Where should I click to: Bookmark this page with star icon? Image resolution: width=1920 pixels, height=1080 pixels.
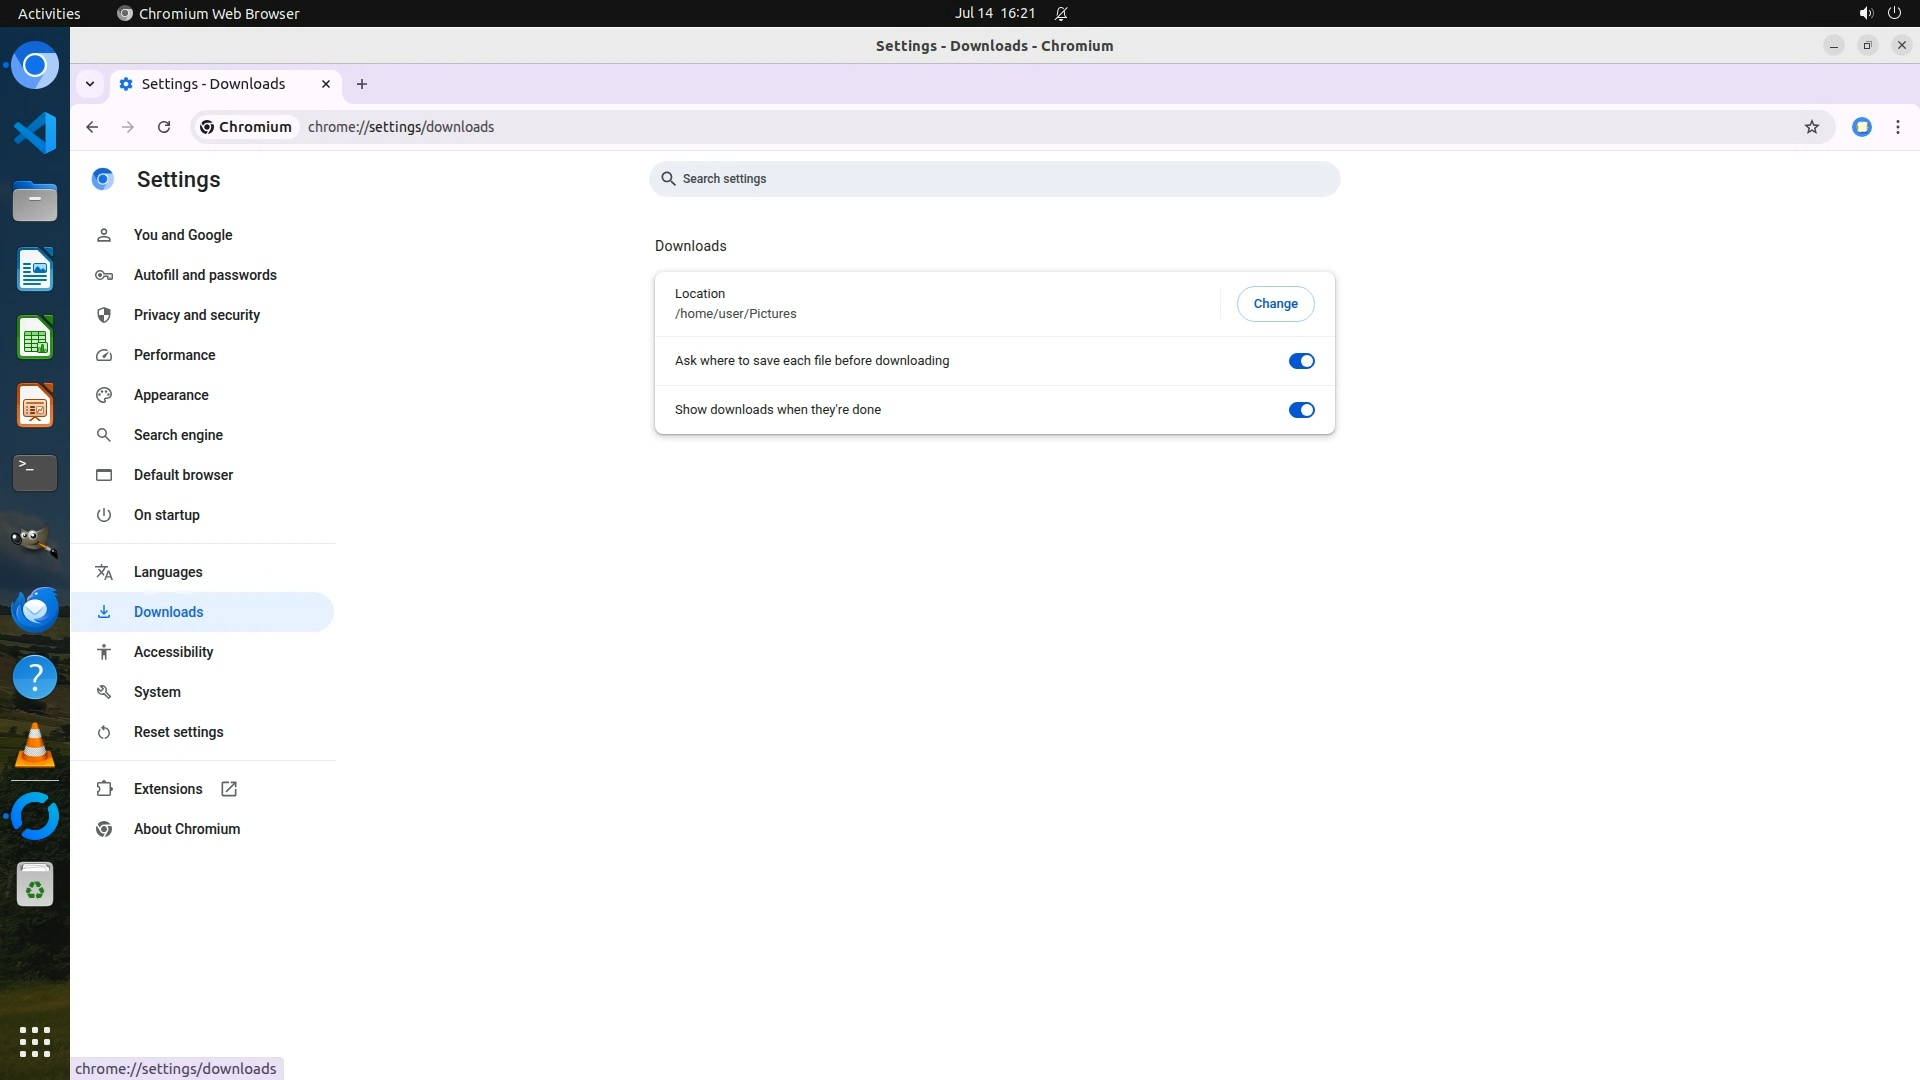1811,127
